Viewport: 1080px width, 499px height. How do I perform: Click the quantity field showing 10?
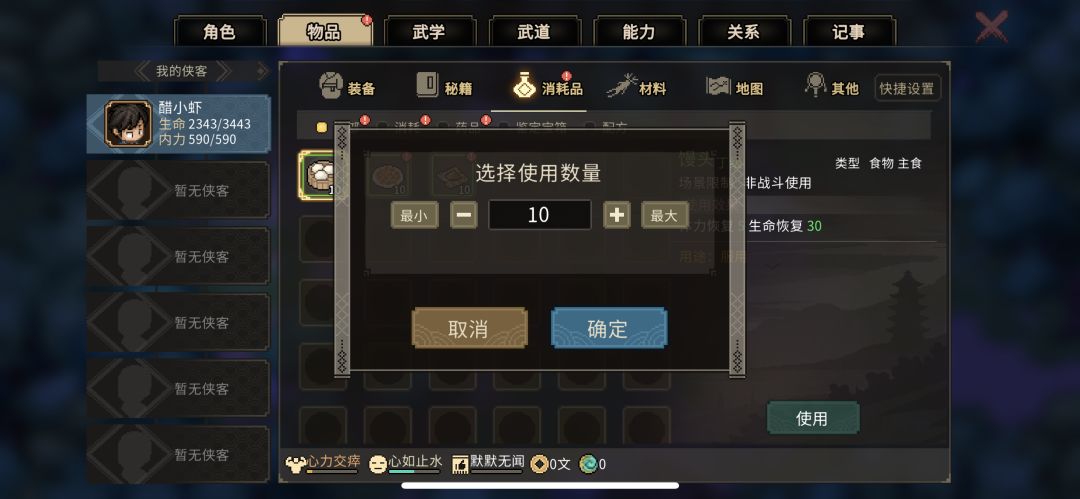pyautogui.click(x=539, y=215)
